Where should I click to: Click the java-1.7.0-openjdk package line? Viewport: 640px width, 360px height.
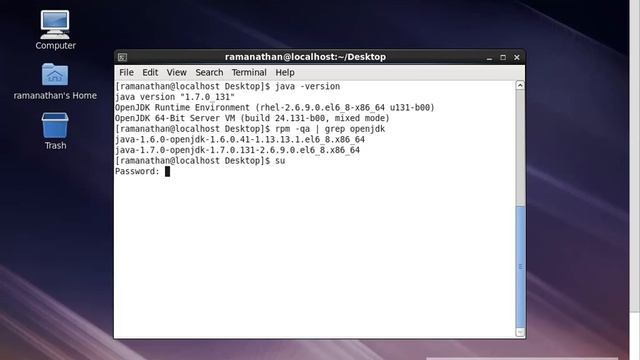click(x=237, y=150)
